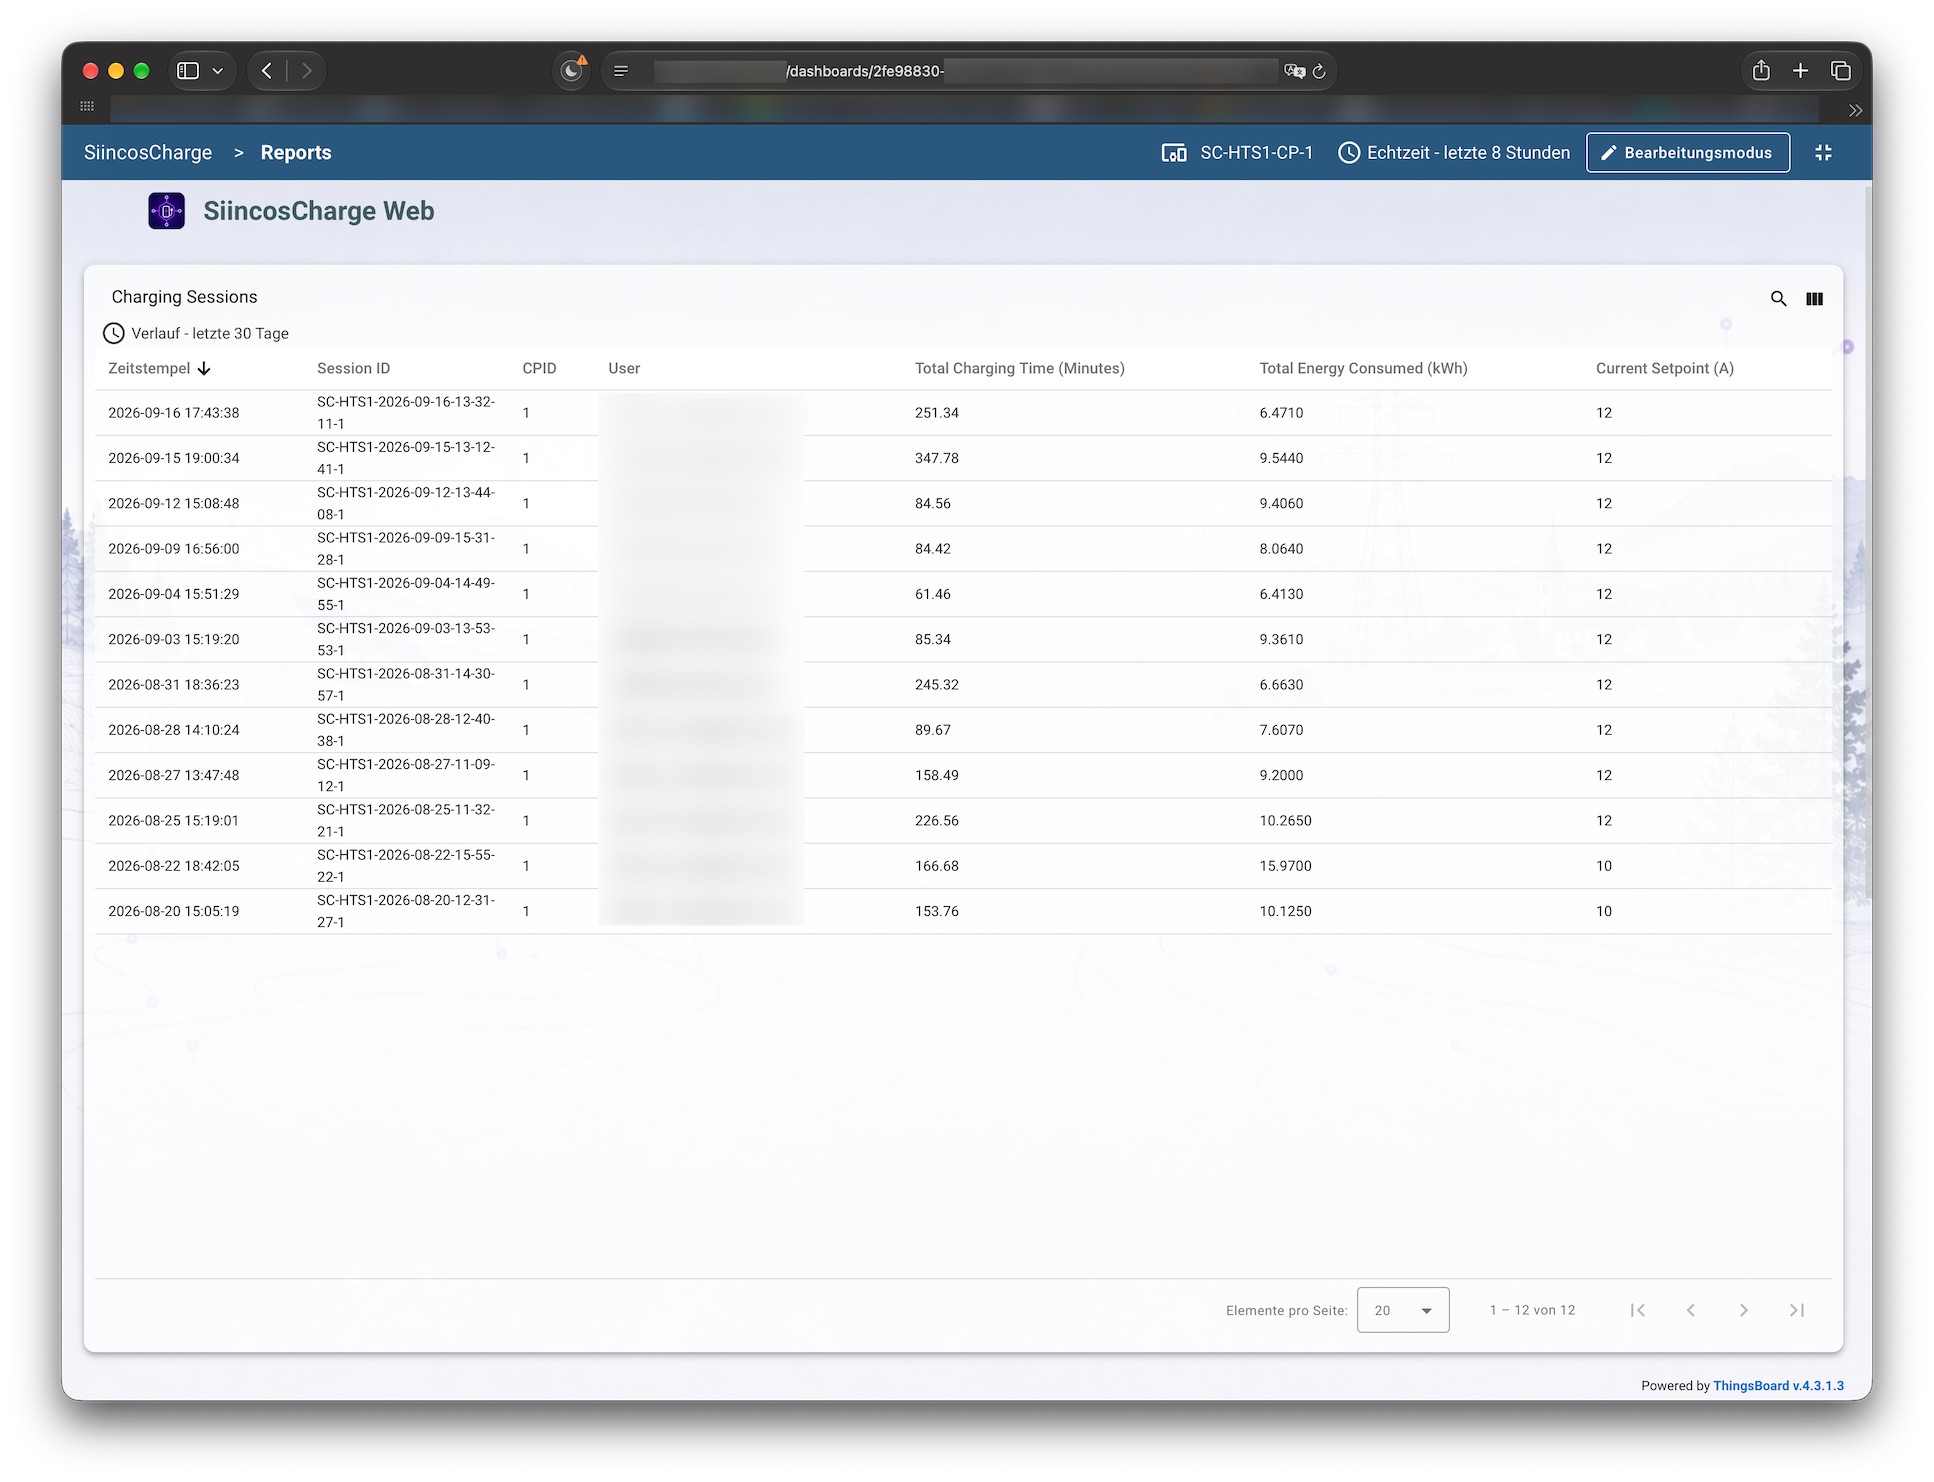Exit fullscreen using collapse icon

[1823, 152]
